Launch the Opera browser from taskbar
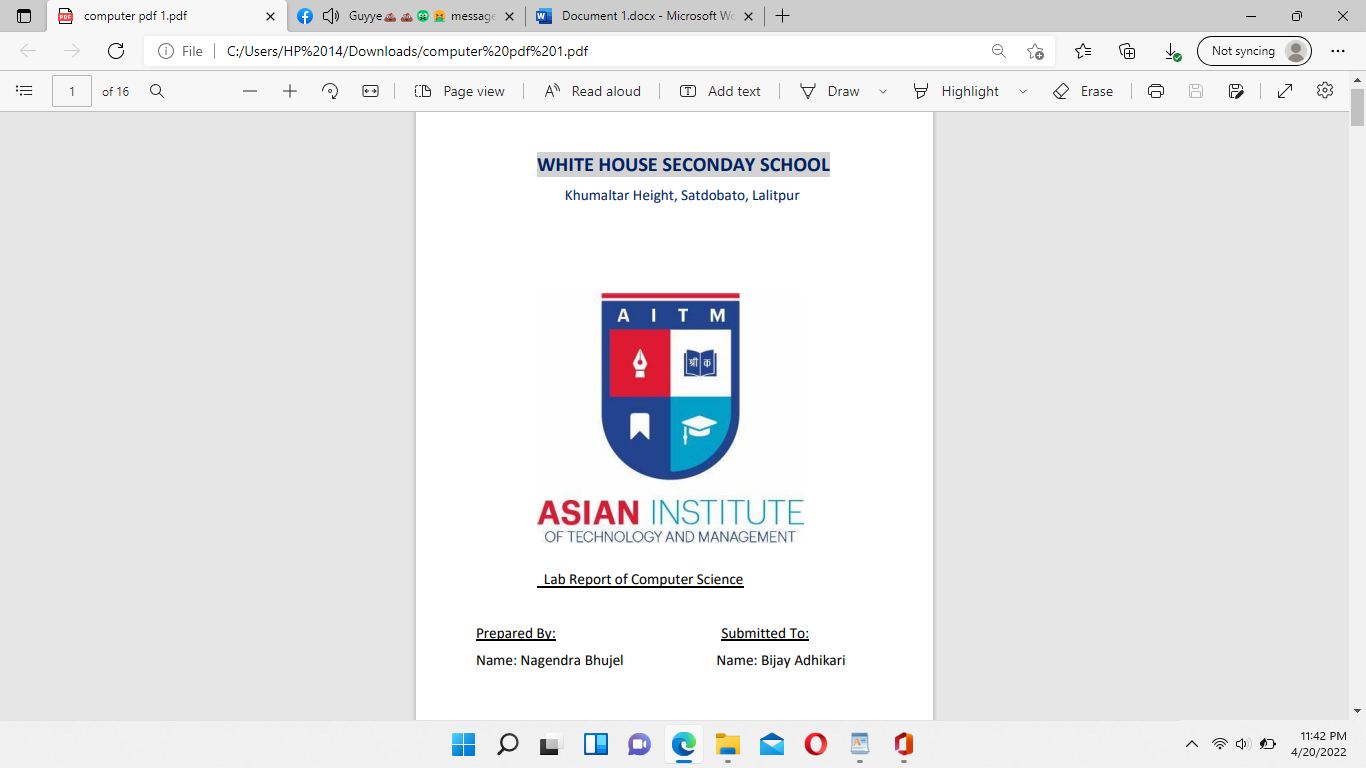The width and height of the screenshot is (1366, 768). coord(815,744)
